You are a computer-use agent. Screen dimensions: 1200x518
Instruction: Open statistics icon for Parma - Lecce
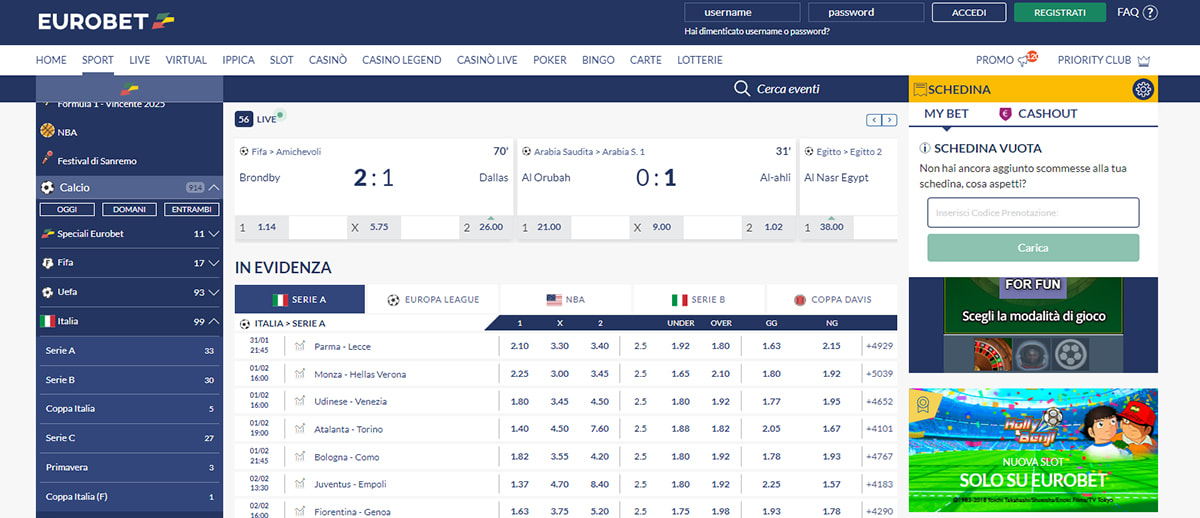[x=299, y=346]
